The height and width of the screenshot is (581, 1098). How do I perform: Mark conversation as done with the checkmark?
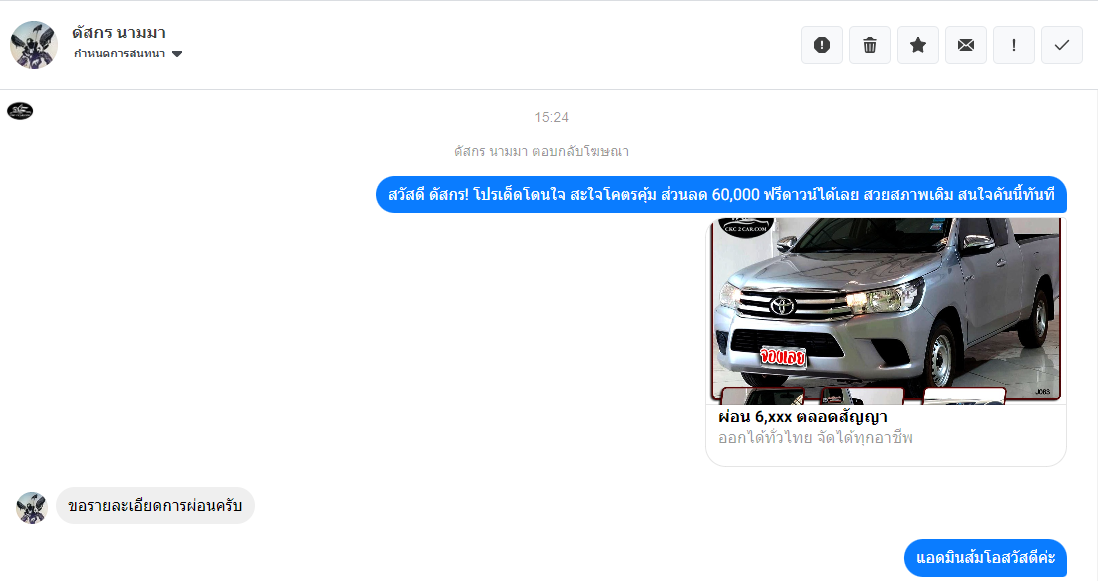point(1062,45)
